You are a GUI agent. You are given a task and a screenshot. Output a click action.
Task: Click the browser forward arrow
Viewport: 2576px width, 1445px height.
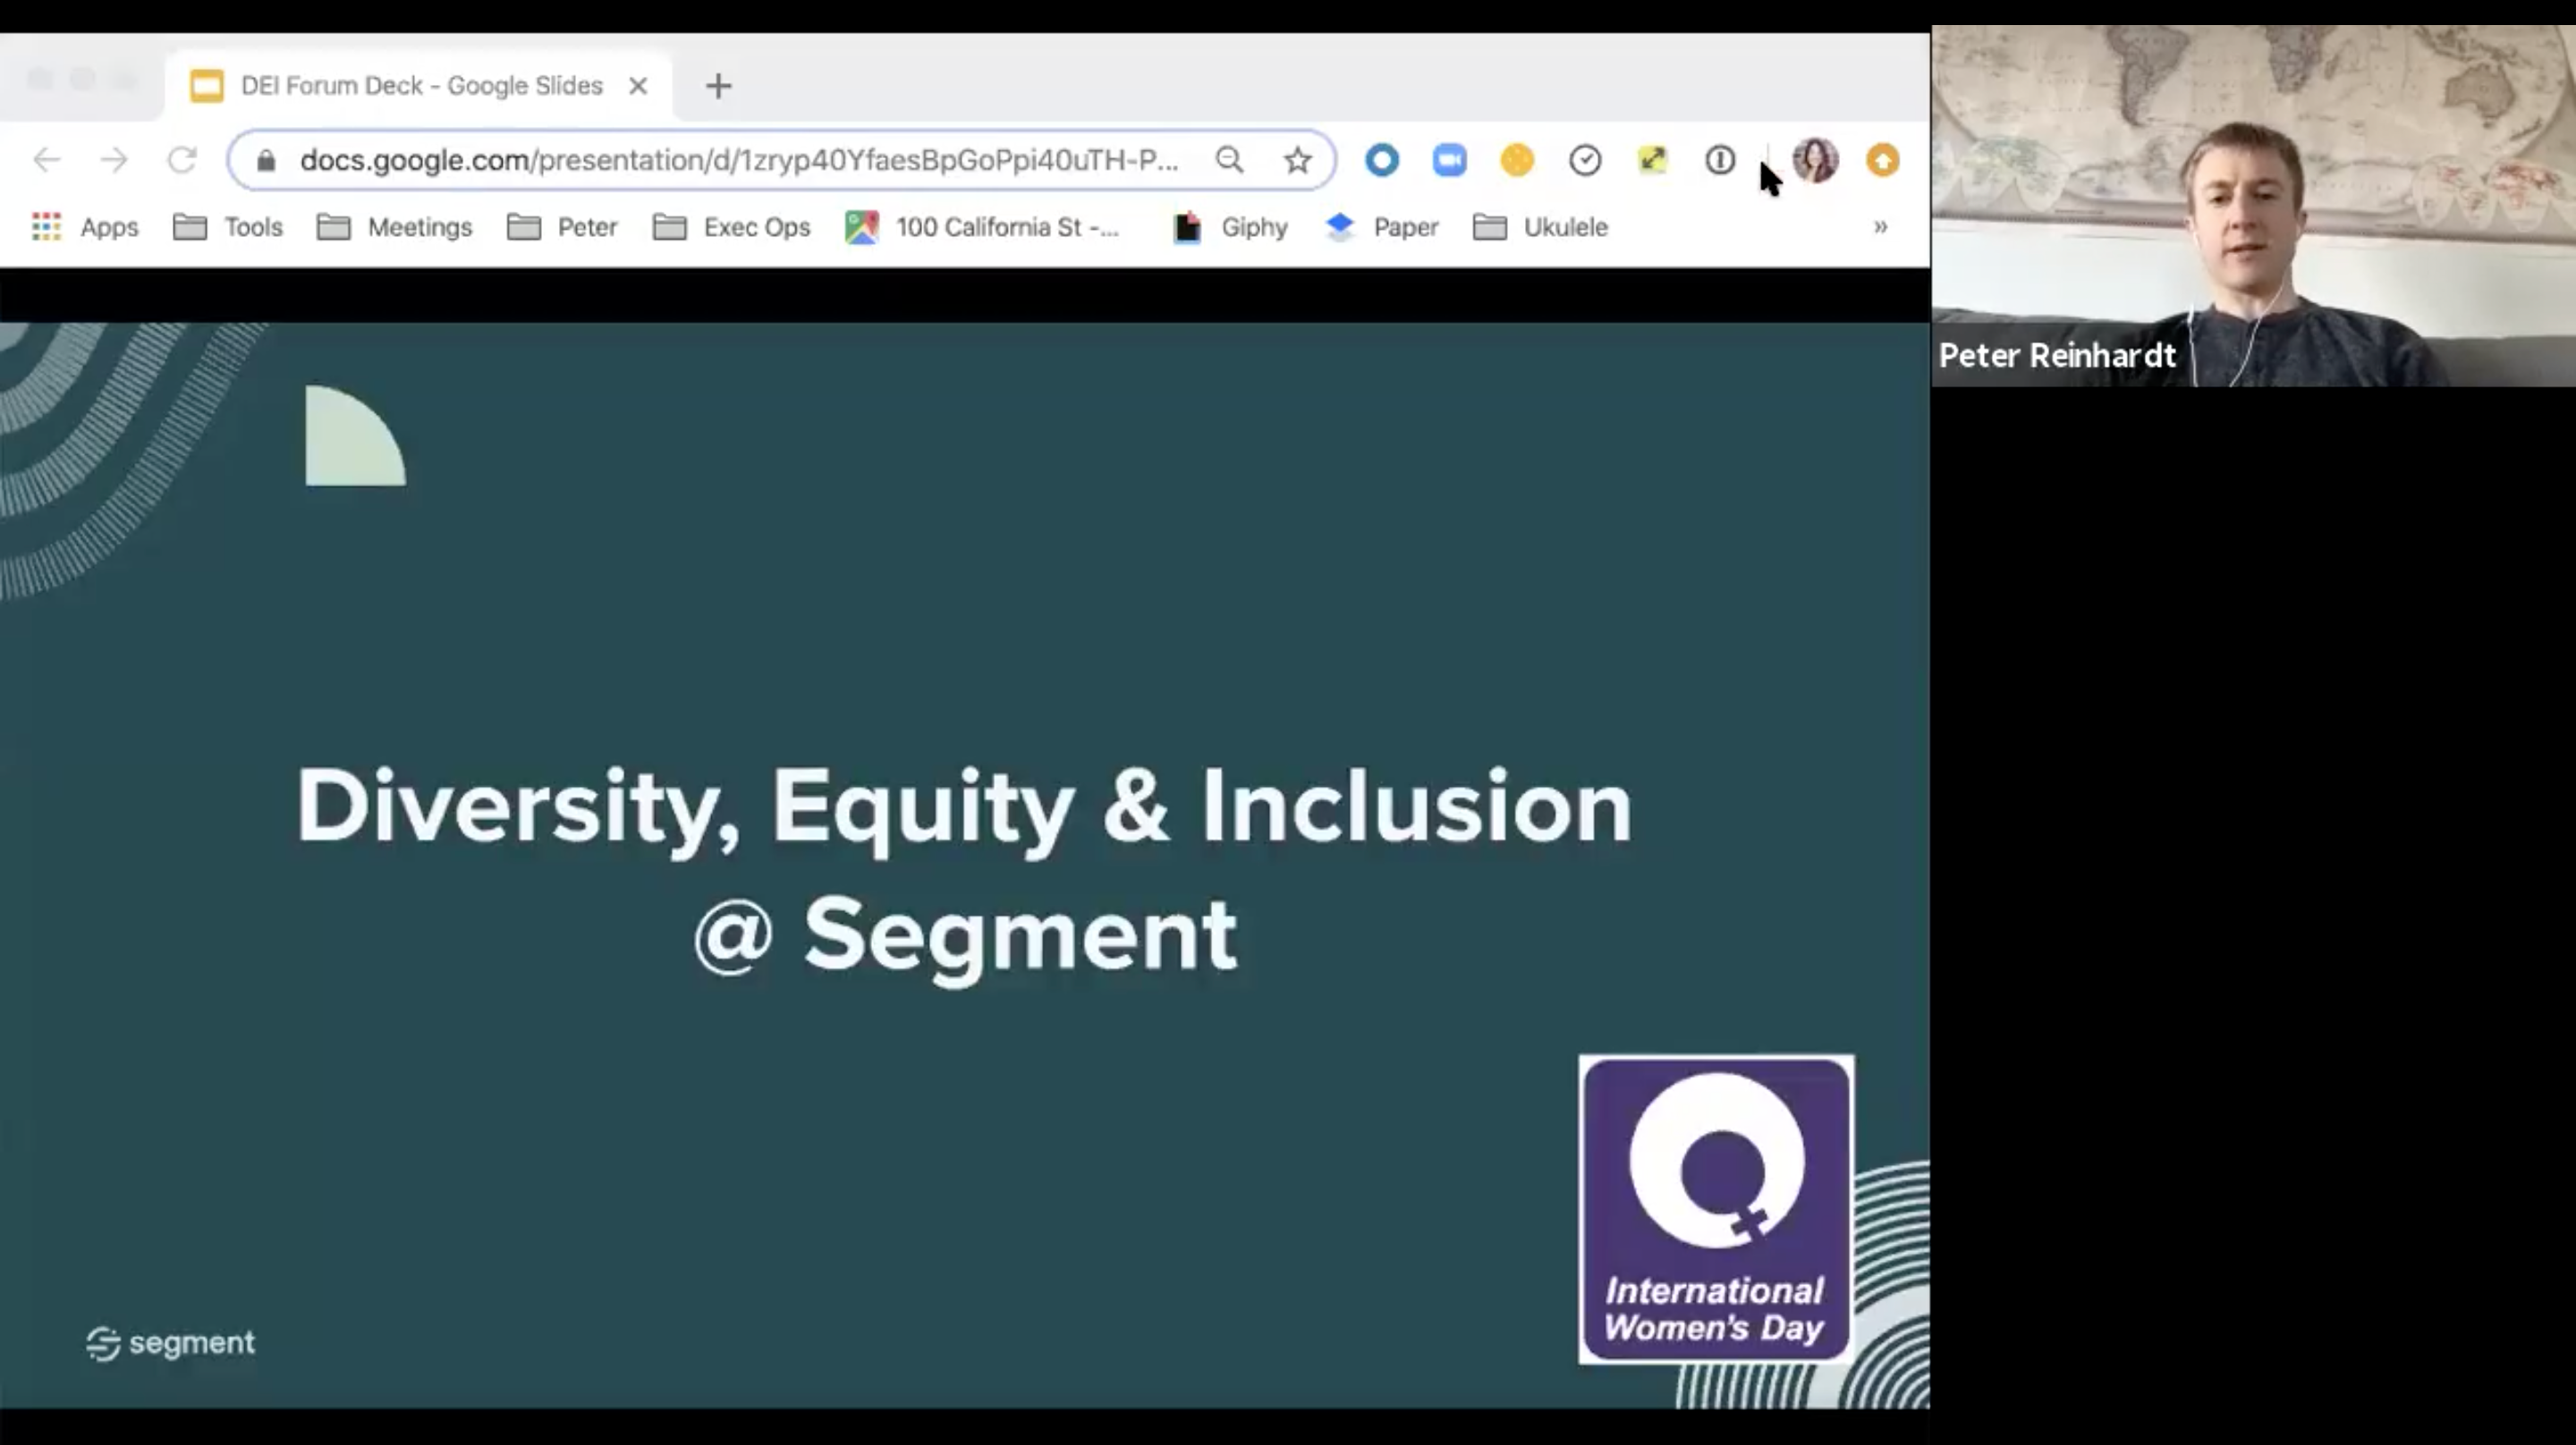tap(114, 160)
